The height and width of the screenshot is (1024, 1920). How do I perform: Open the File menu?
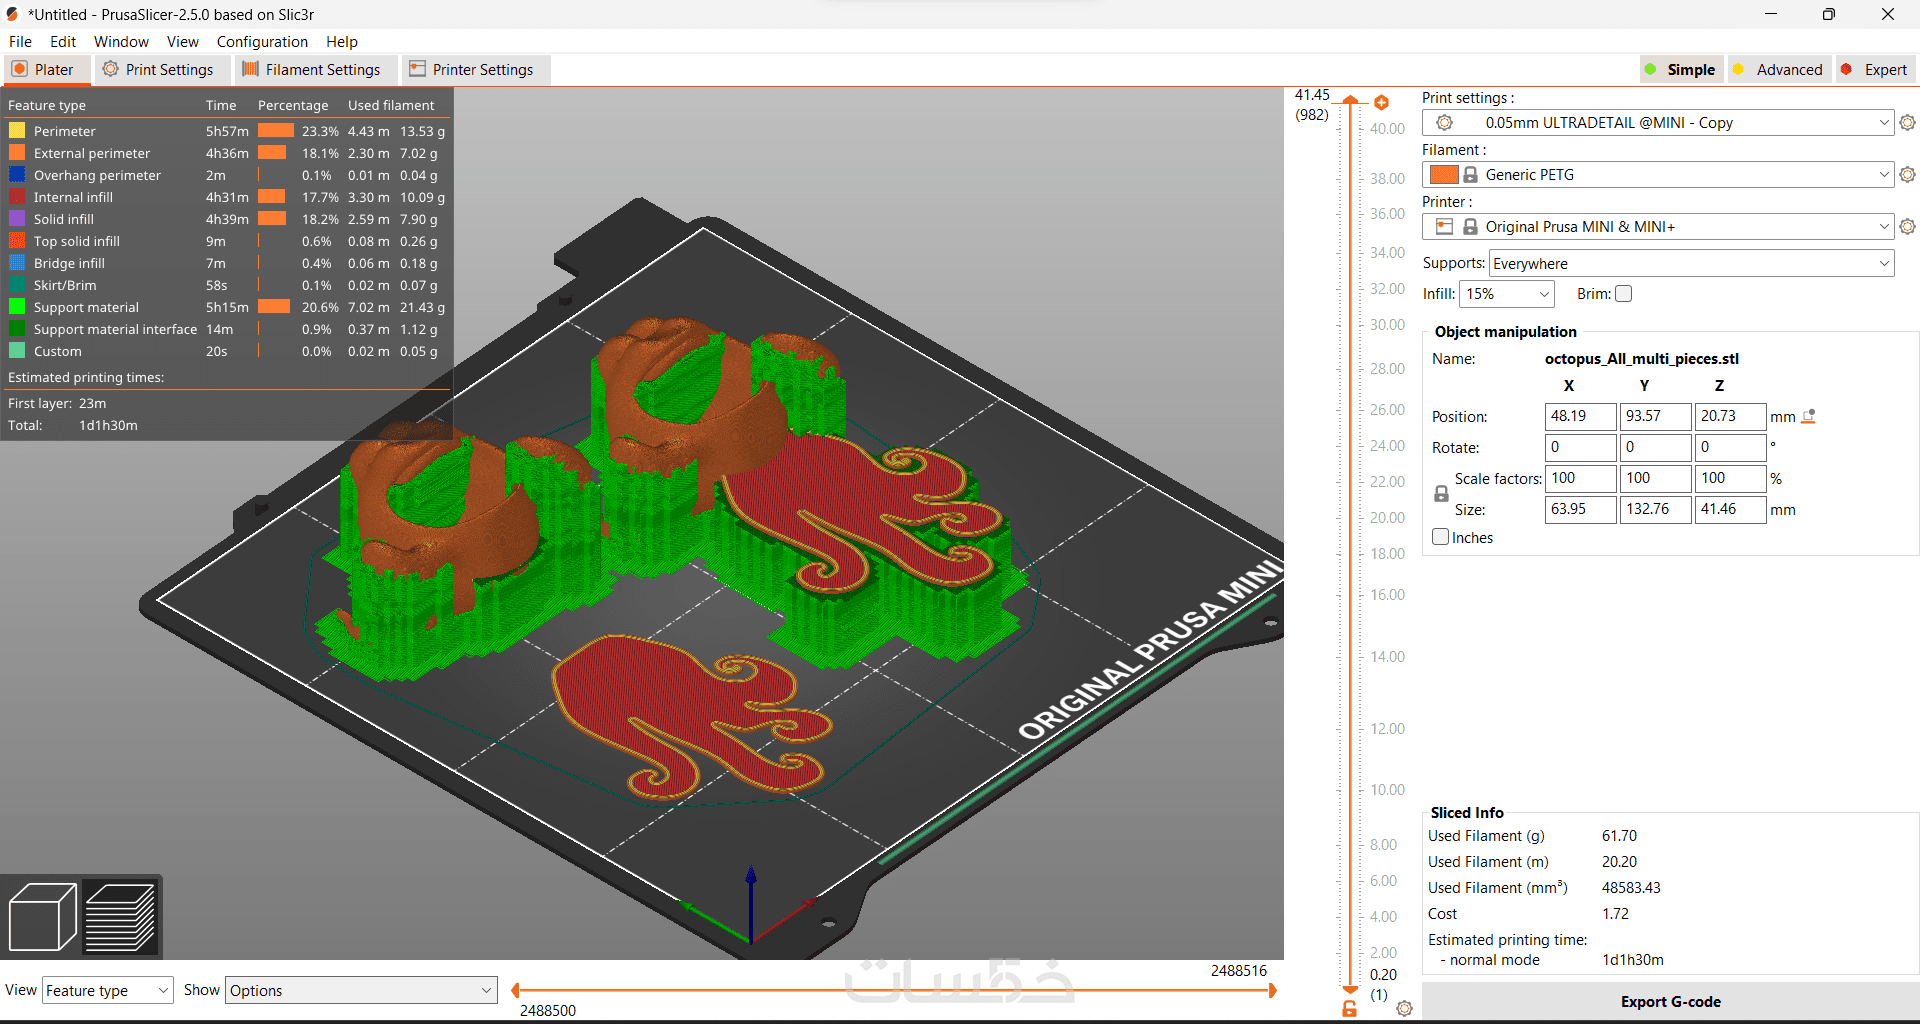pos(20,42)
